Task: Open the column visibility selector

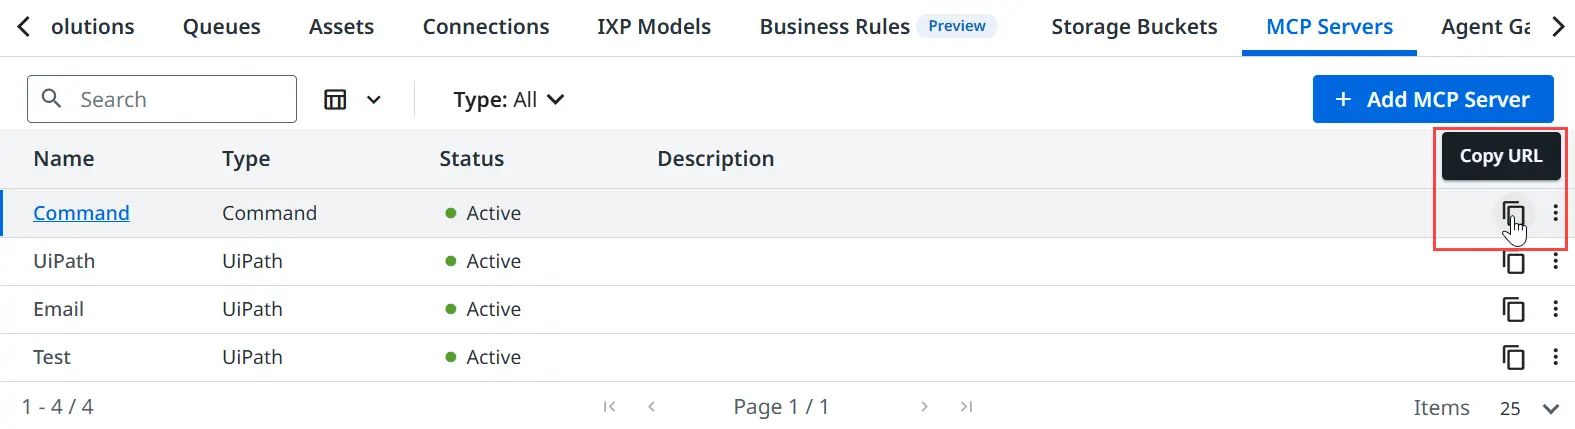Action: 353,99
